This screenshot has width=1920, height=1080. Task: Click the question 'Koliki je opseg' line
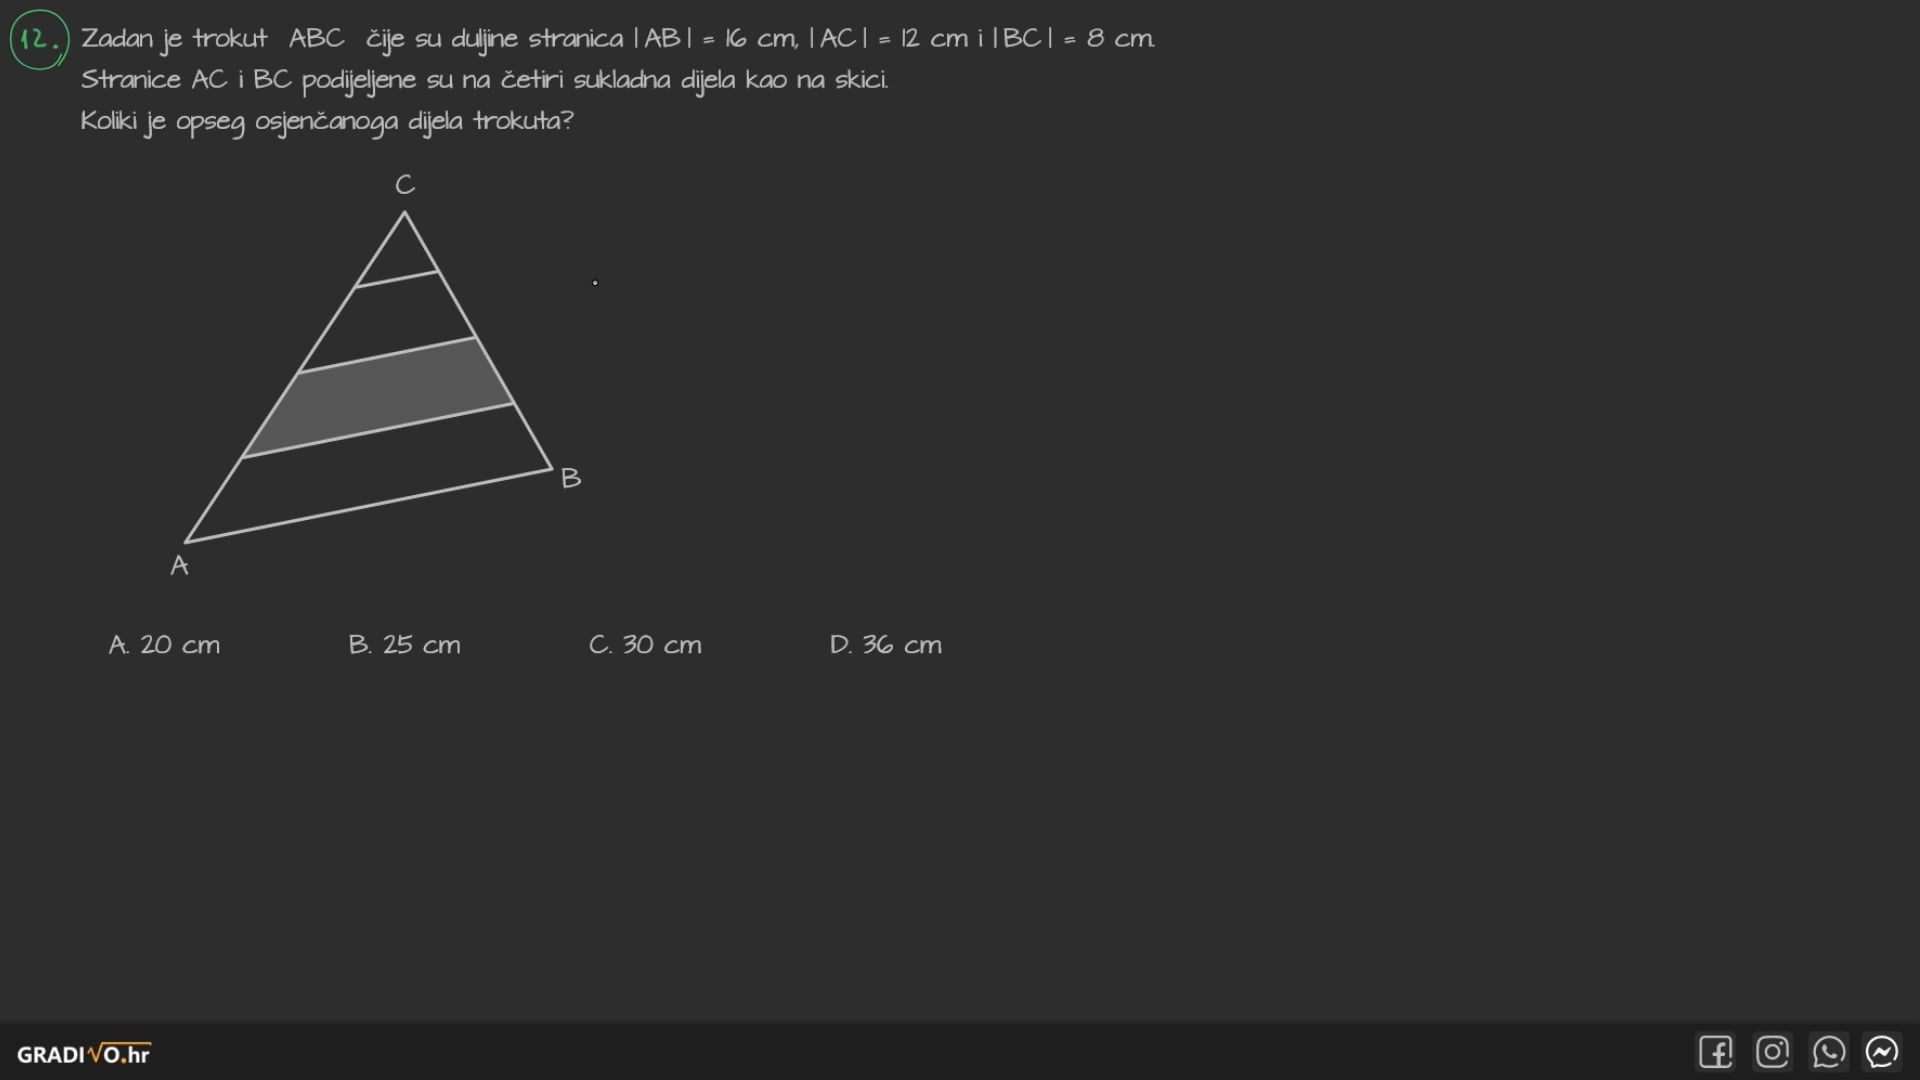326,122
